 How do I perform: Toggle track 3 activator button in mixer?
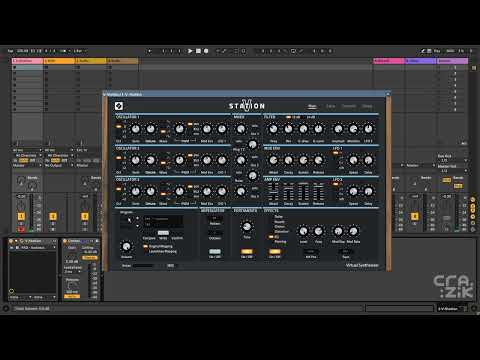coord(85,217)
